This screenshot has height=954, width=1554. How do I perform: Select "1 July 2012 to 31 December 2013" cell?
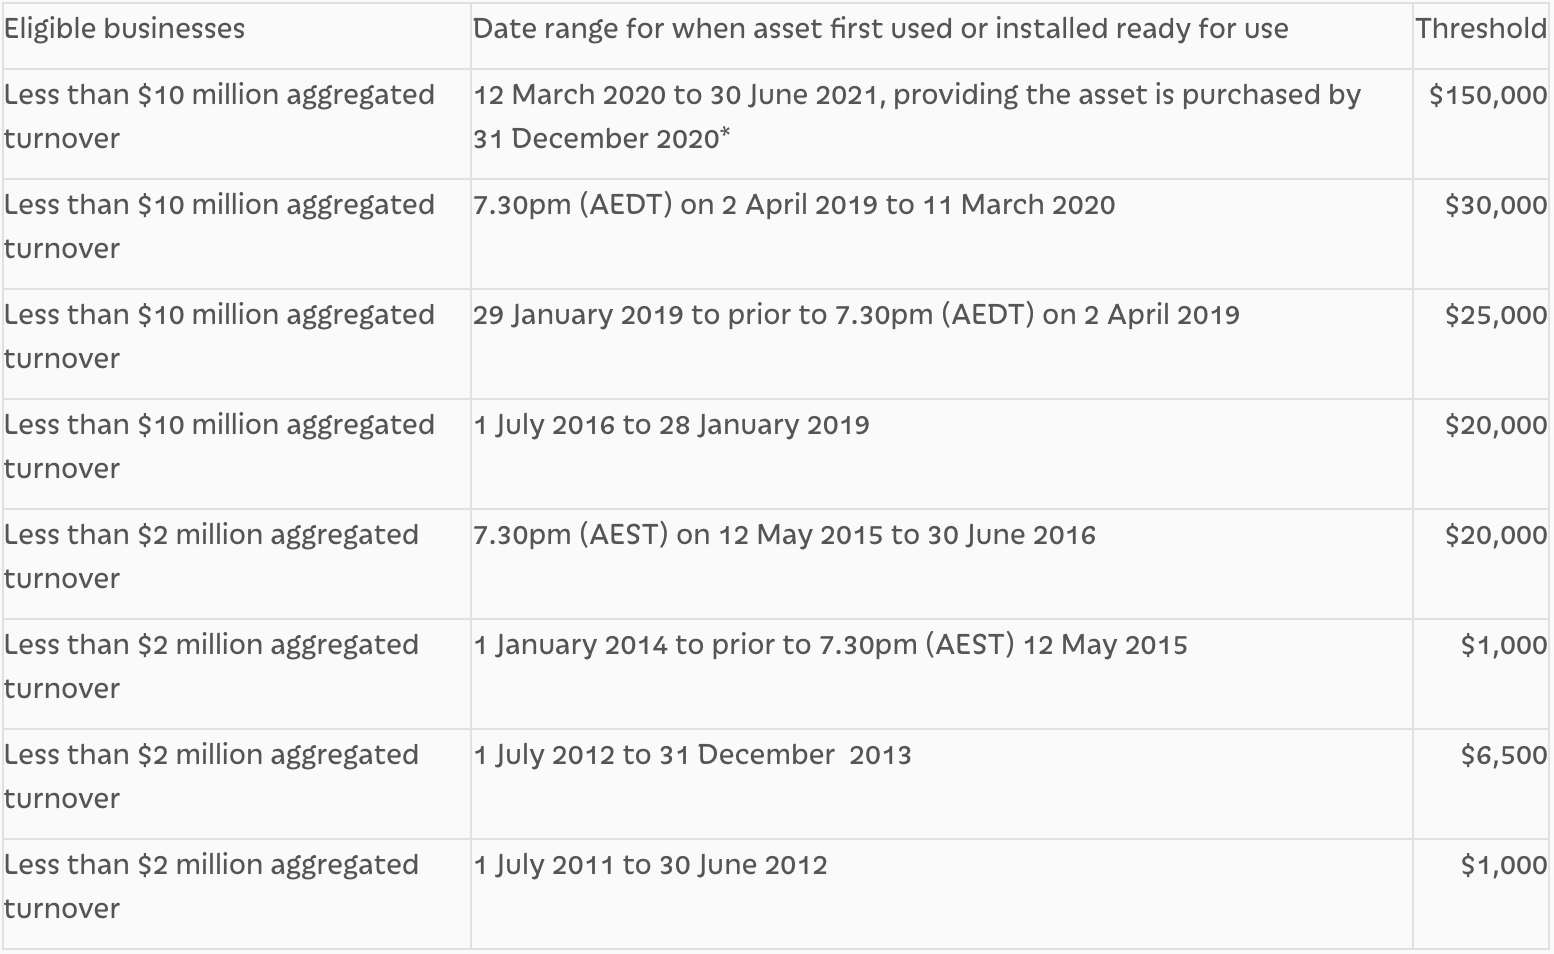(692, 756)
